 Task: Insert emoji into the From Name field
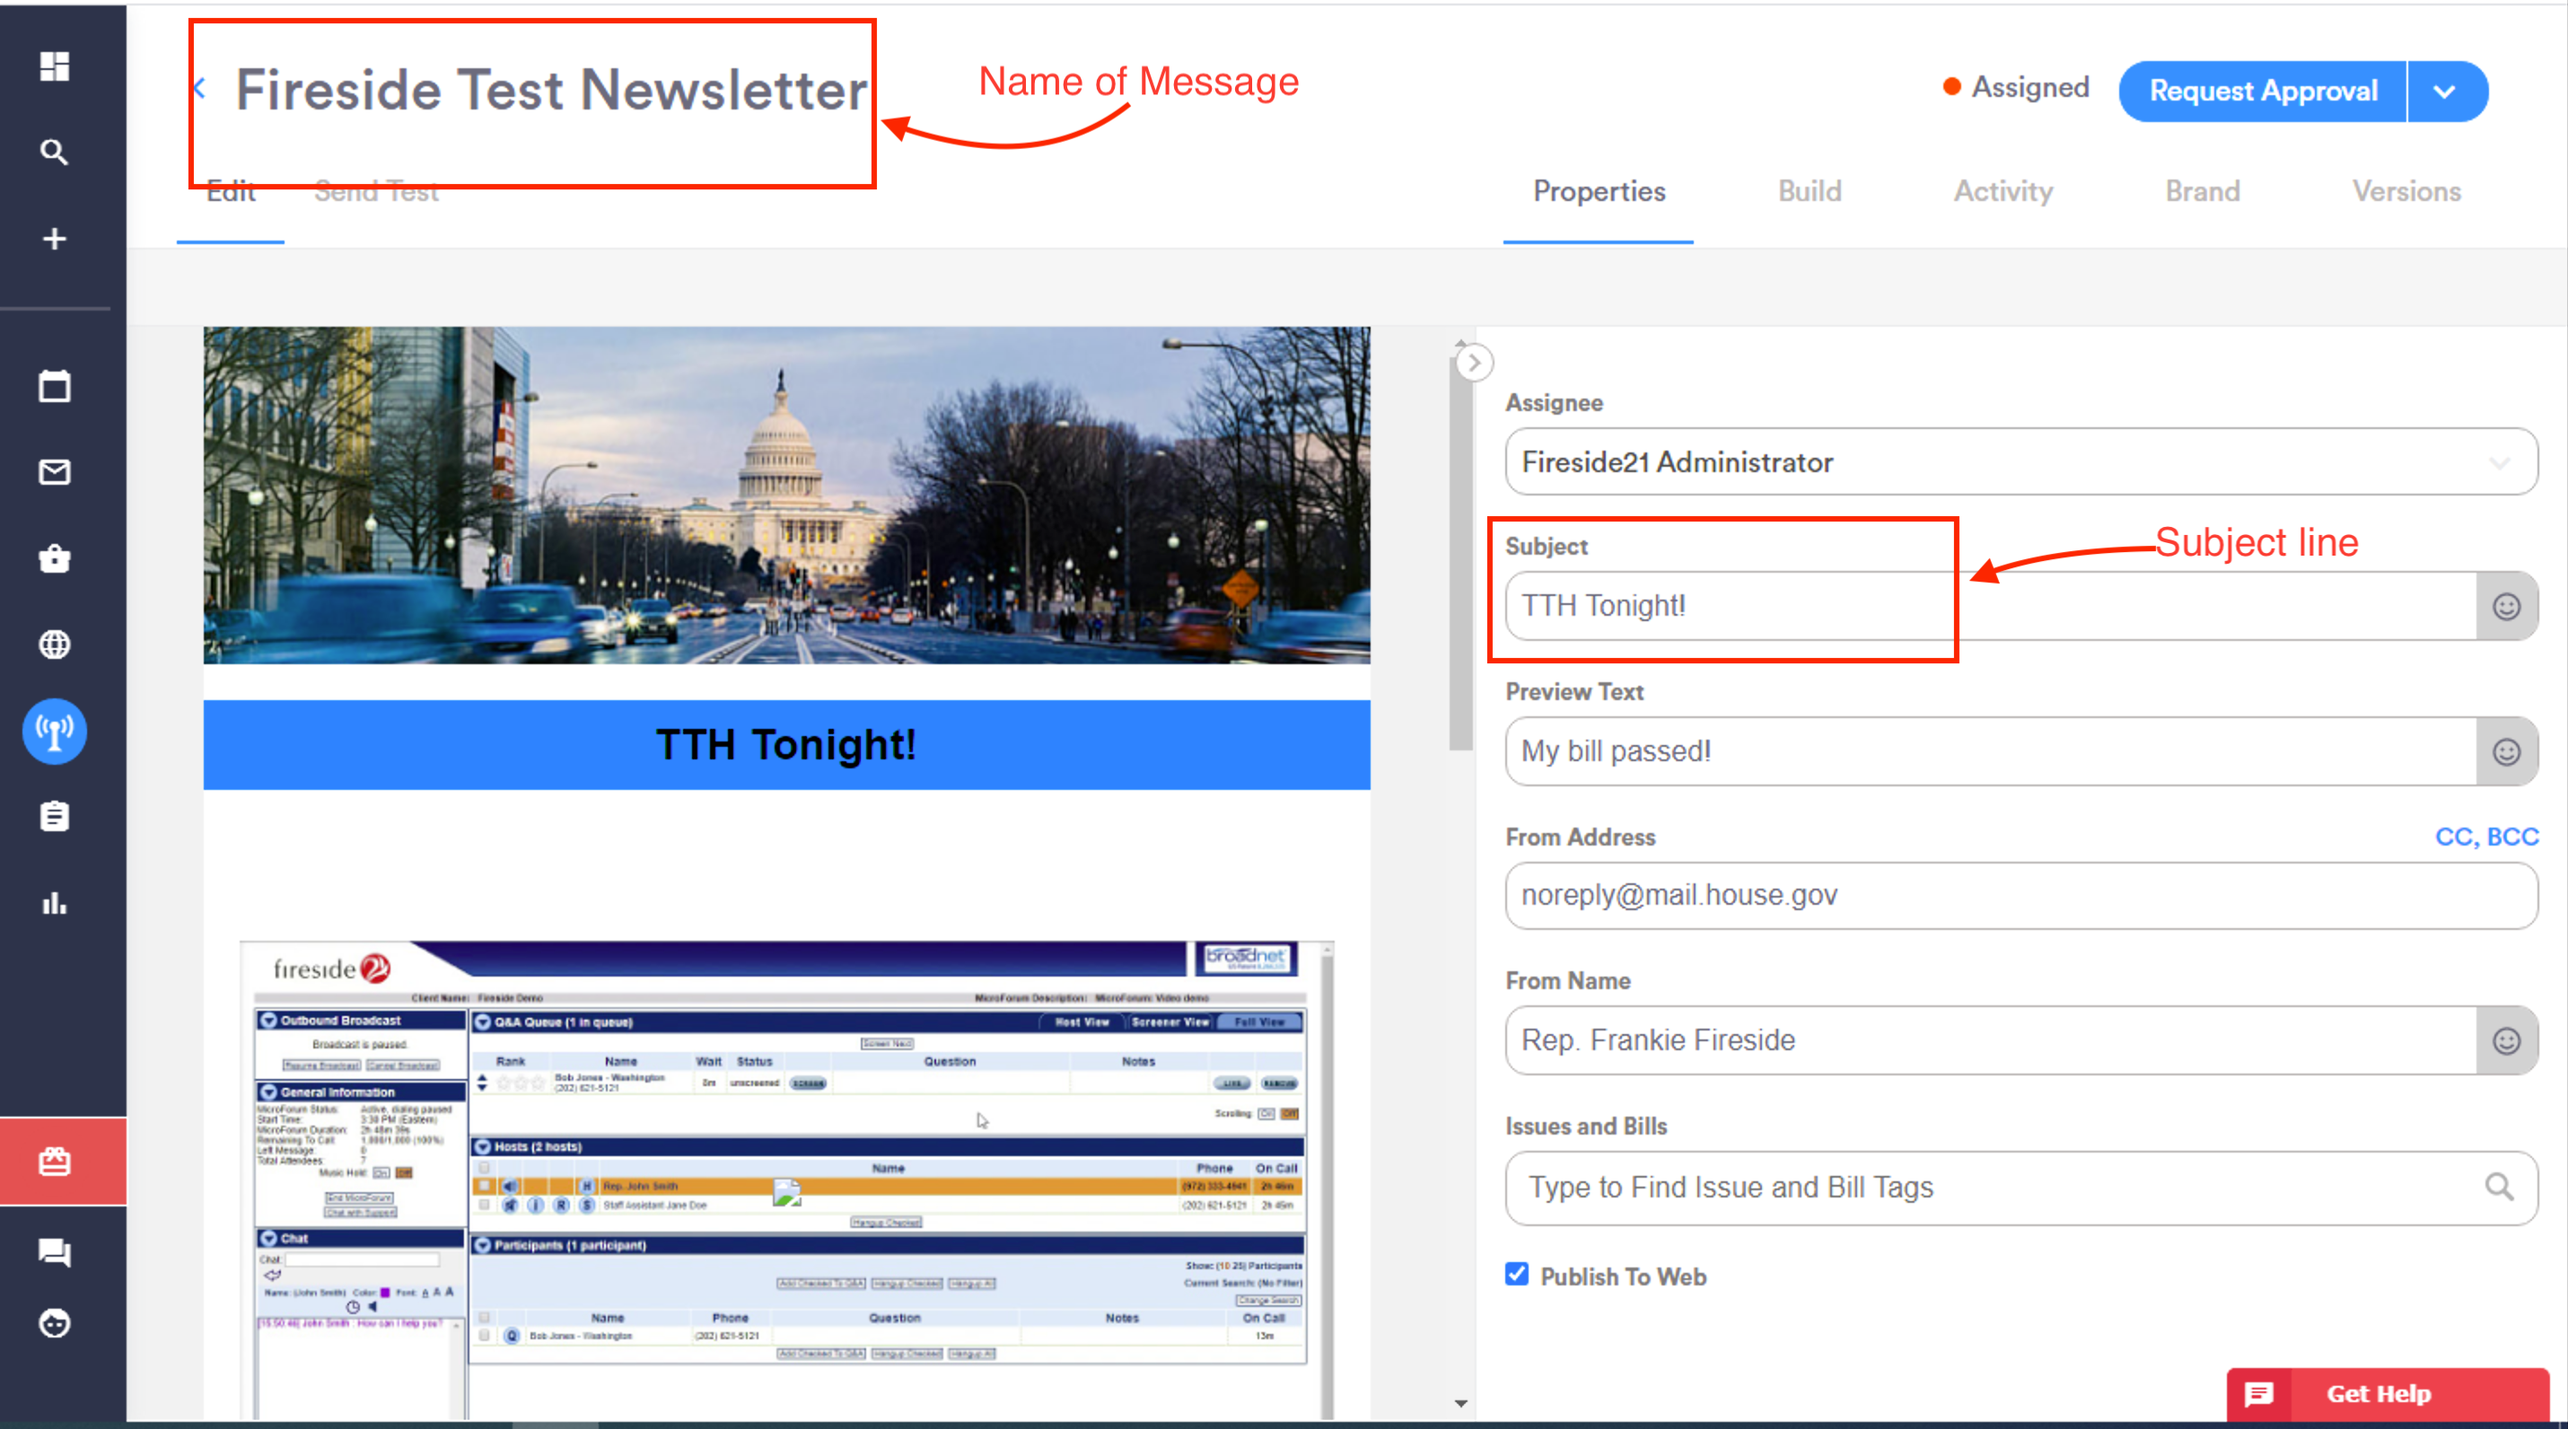point(2506,1041)
